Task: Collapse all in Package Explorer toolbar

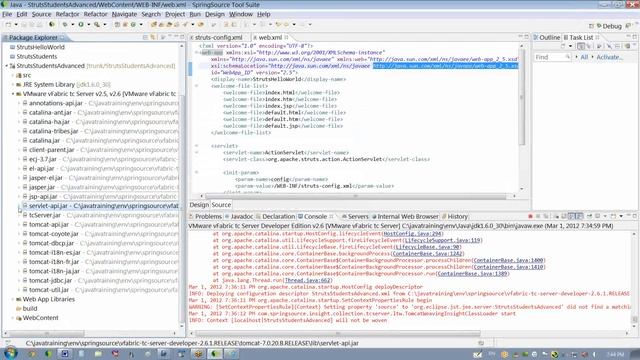Action: coord(145,37)
